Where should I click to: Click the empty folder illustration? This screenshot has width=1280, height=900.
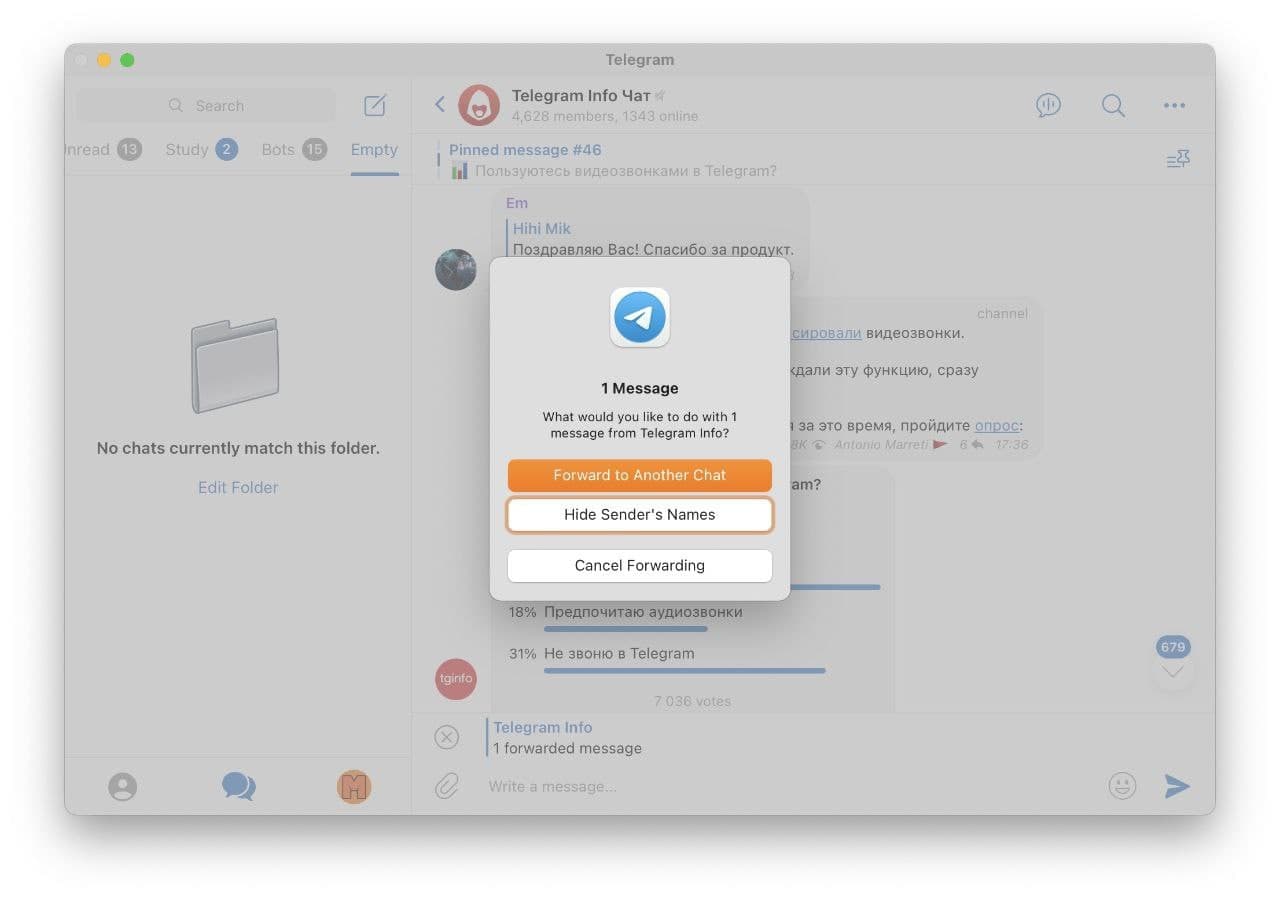click(x=235, y=366)
